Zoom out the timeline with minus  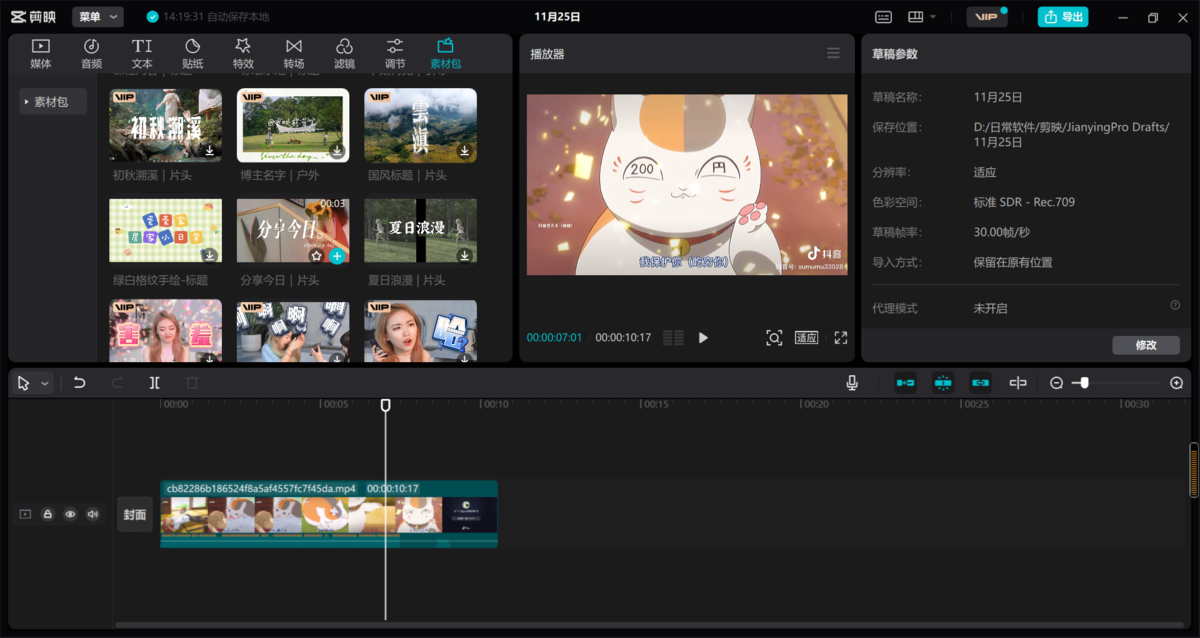(1057, 383)
